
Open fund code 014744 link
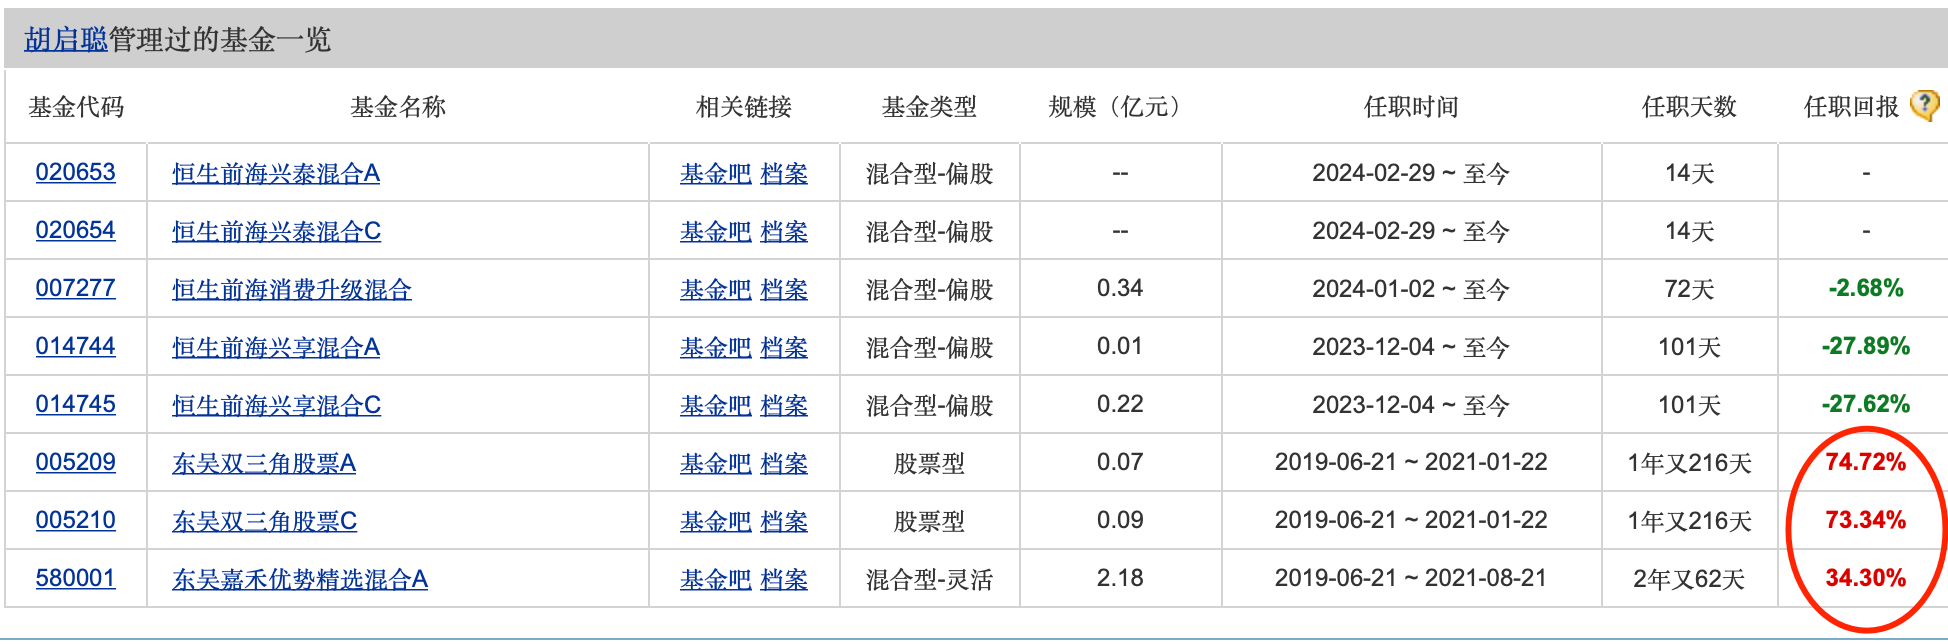[x=75, y=346]
